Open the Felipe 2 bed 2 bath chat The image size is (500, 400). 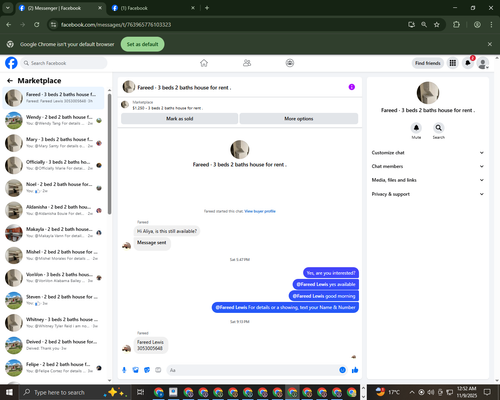click(53, 367)
